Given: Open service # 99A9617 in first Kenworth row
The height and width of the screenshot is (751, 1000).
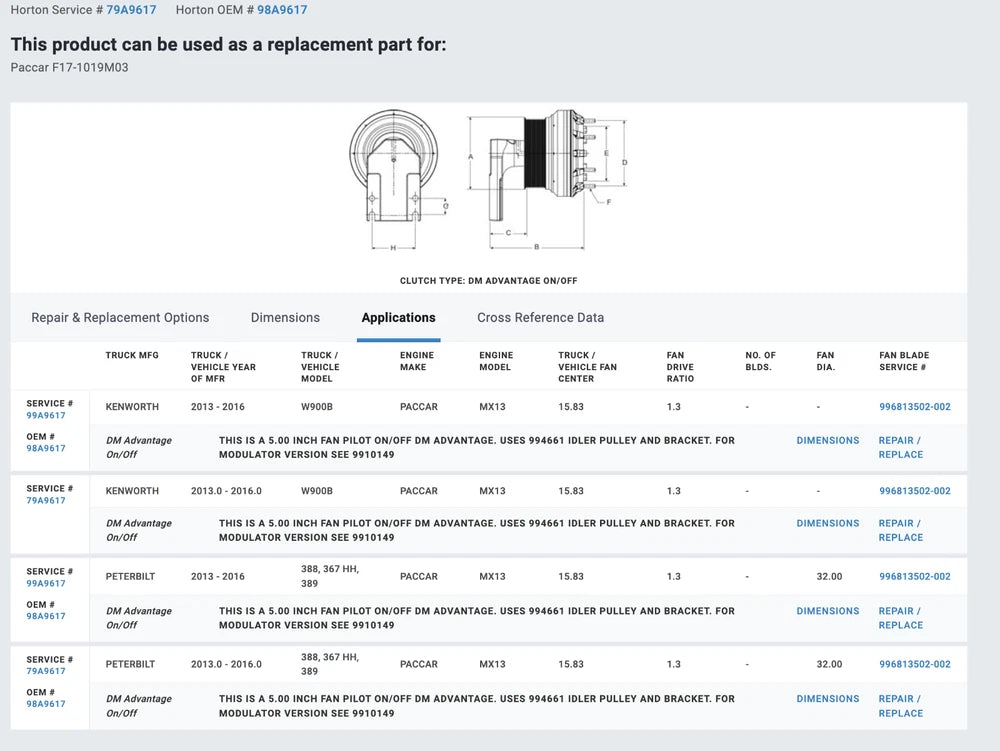Looking at the screenshot, I should pos(46,415).
